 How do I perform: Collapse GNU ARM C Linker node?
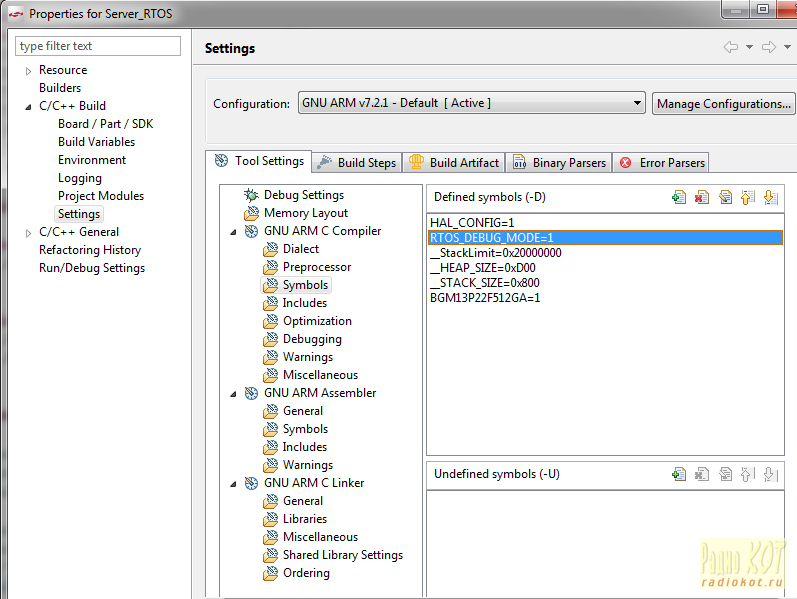(x=233, y=484)
